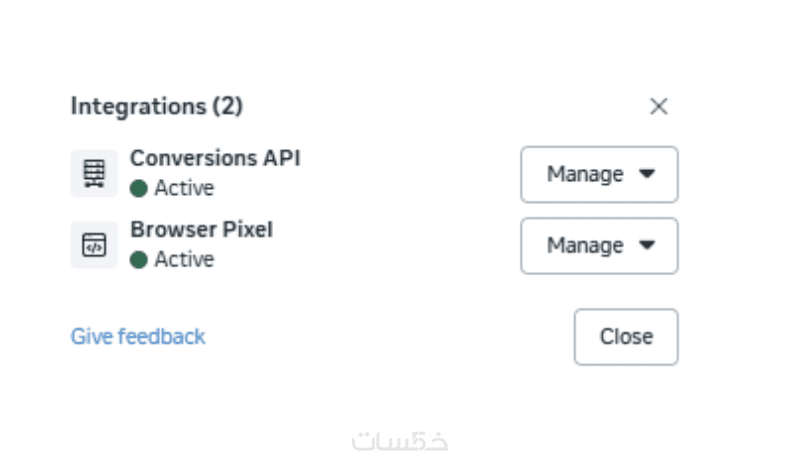This screenshot has height=460, width=800.
Task: Click the word Manage beside Browser Pixel
Action: [x=585, y=245]
